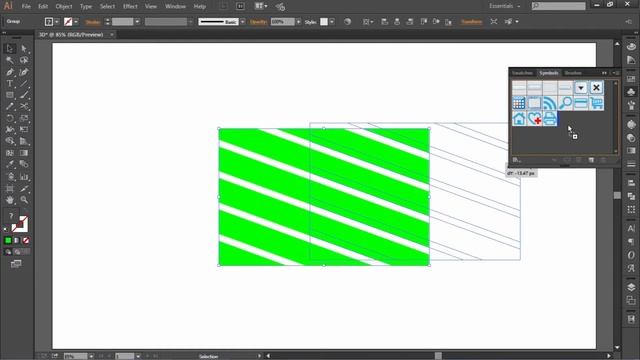Select the Magic Wand tool
This screenshot has height=360, width=640.
pyautogui.click(x=10, y=60)
